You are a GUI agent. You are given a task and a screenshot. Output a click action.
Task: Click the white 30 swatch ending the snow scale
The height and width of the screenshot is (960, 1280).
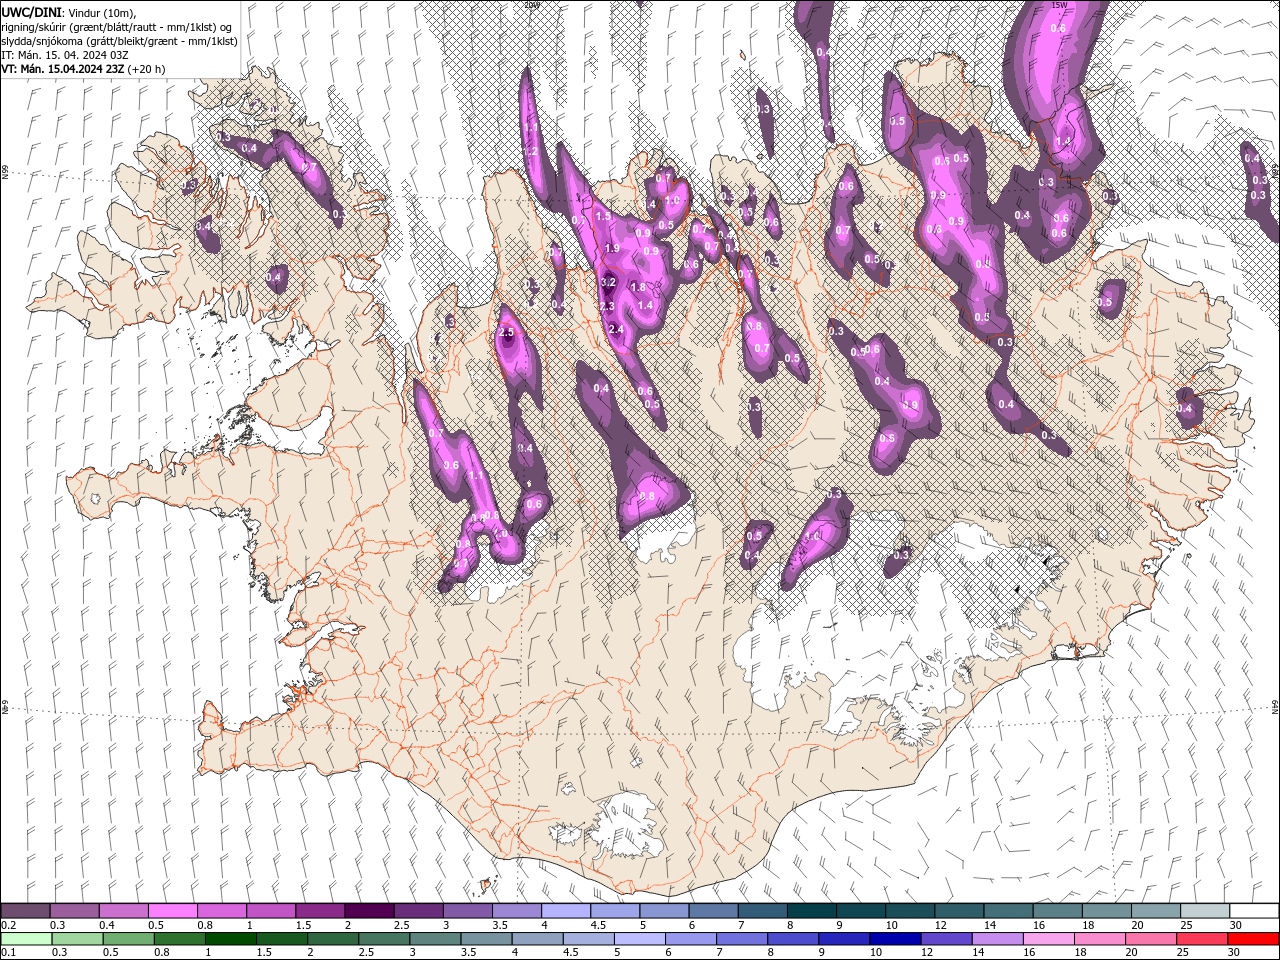point(1254,911)
